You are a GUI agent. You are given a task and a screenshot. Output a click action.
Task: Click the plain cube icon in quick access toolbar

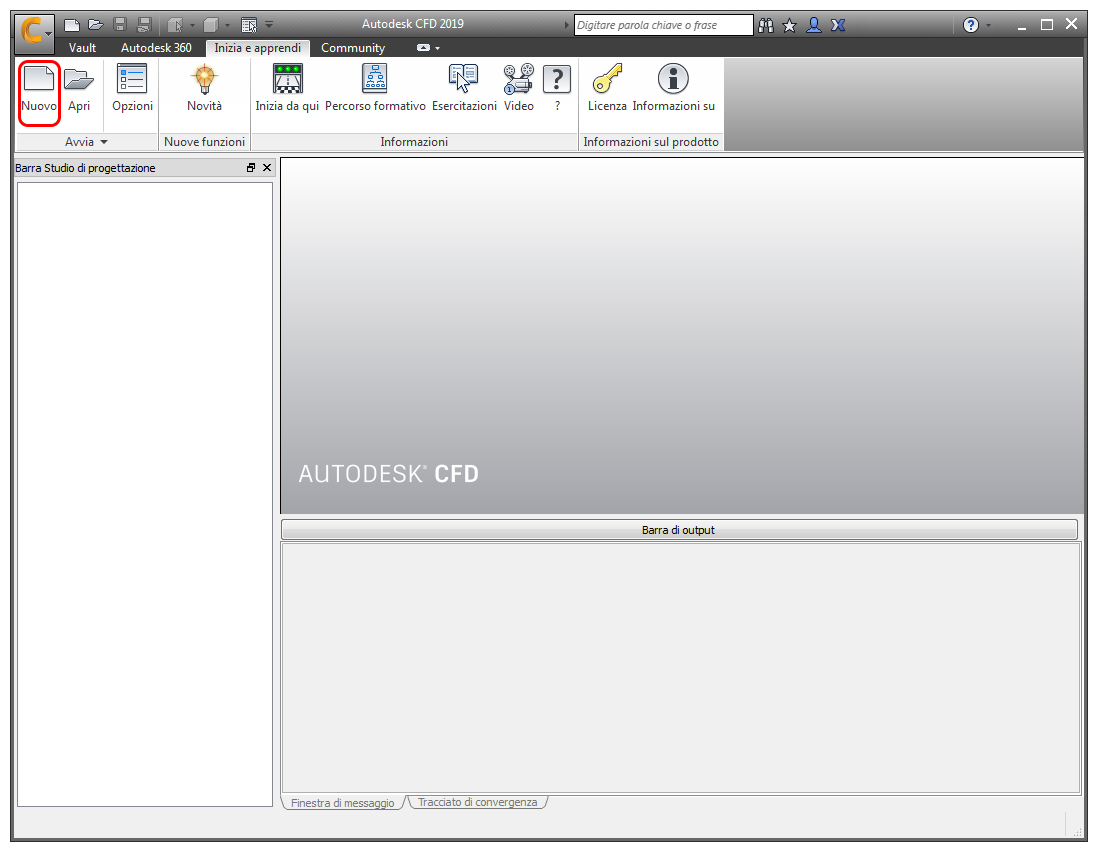(210, 25)
